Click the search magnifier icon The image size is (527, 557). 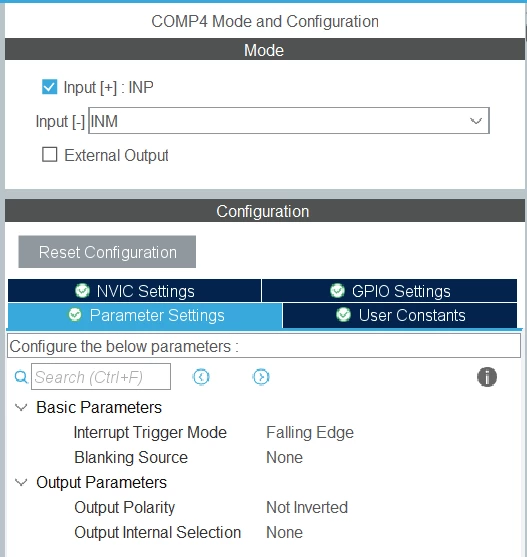point(21,377)
